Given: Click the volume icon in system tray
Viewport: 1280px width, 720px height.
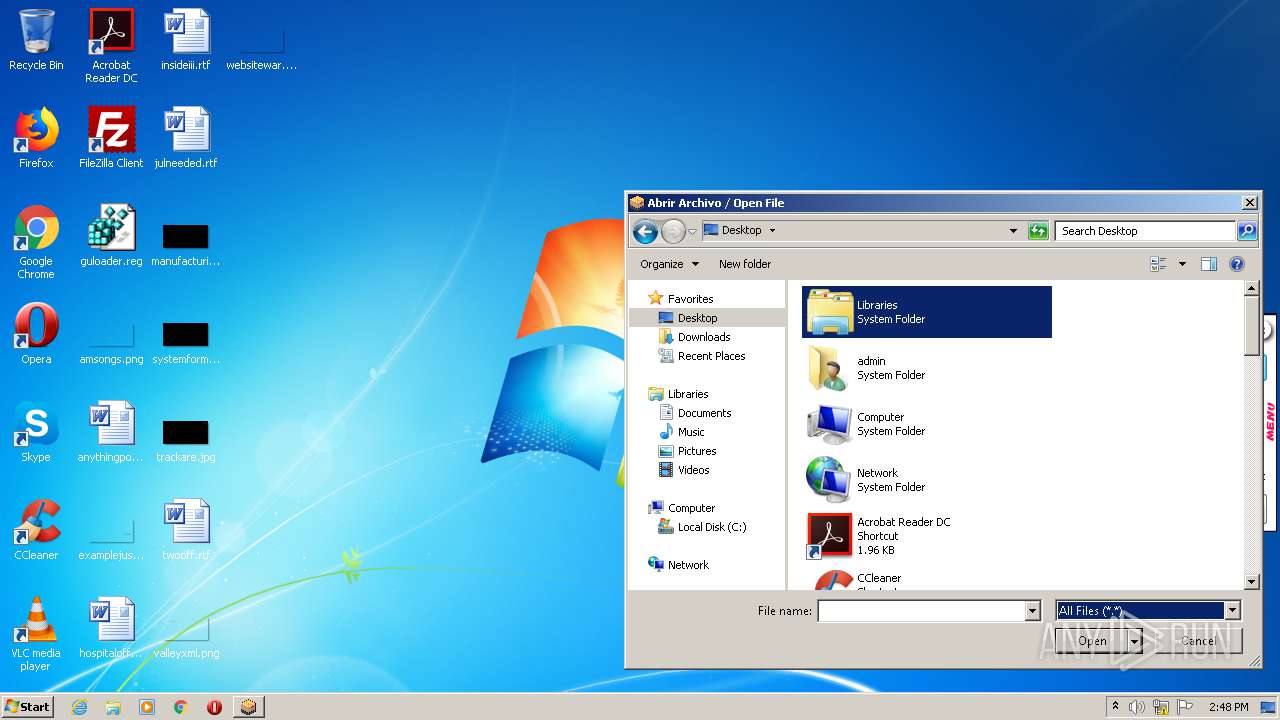Looking at the screenshot, I should pyautogui.click(x=1137, y=707).
